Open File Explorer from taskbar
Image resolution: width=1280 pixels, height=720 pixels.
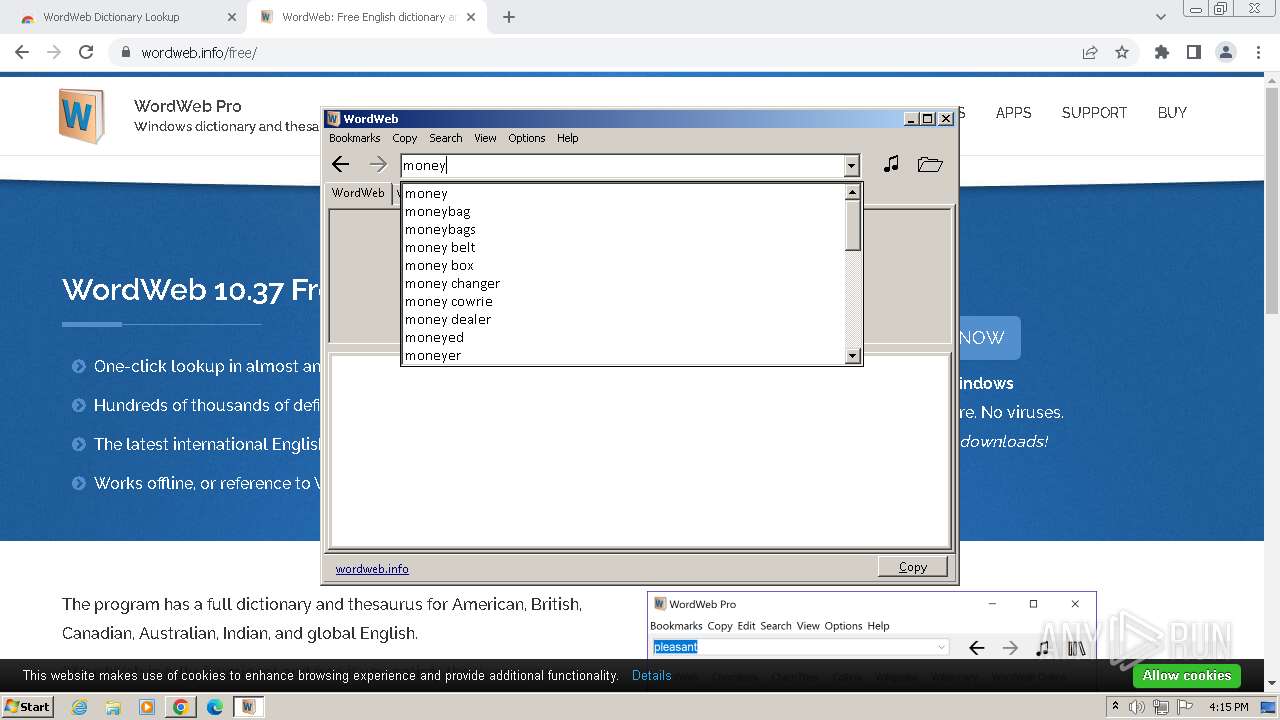pos(113,707)
